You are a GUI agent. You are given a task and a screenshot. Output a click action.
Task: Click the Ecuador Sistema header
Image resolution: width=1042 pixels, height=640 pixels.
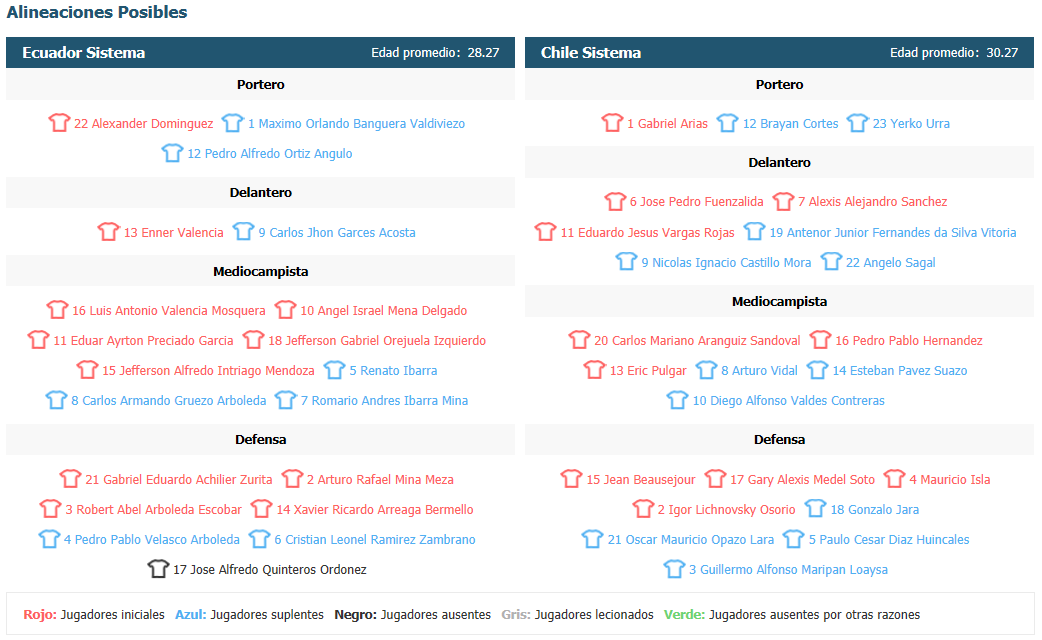[260, 53]
